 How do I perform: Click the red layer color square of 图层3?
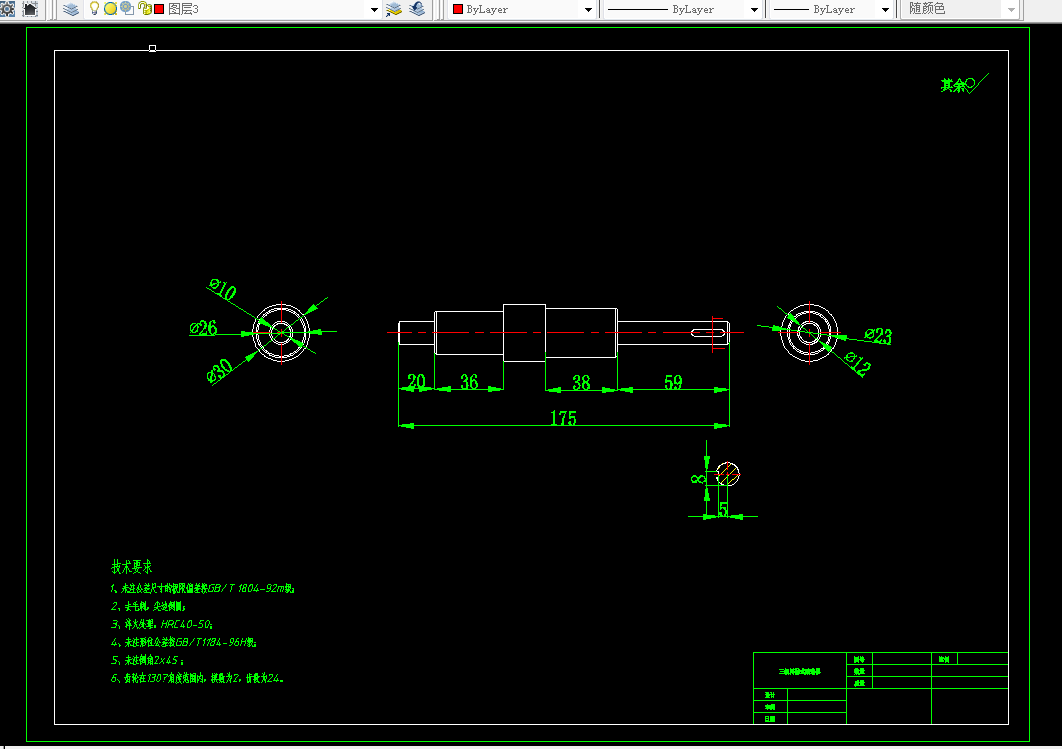[159, 9]
